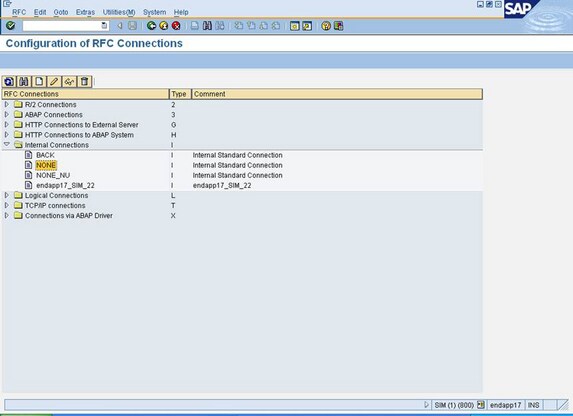
Task: Click the SIM (1) (800) status field
Action: (x=454, y=405)
